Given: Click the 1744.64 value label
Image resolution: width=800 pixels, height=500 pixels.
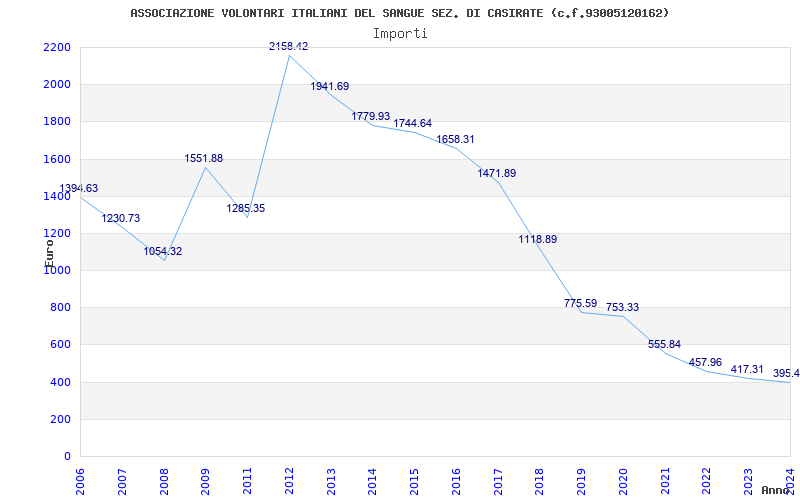Looking at the screenshot, I should (x=412, y=123).
